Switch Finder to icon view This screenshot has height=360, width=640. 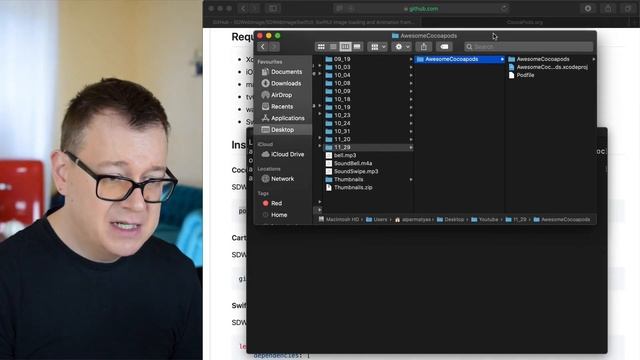point(321,47)
